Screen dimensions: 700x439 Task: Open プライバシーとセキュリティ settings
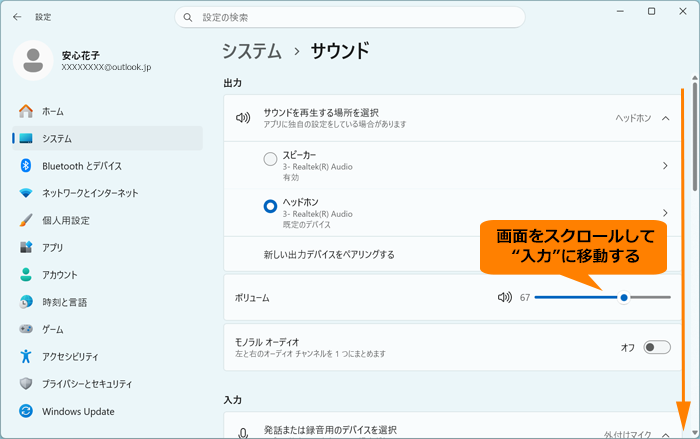tap(108, 384)
